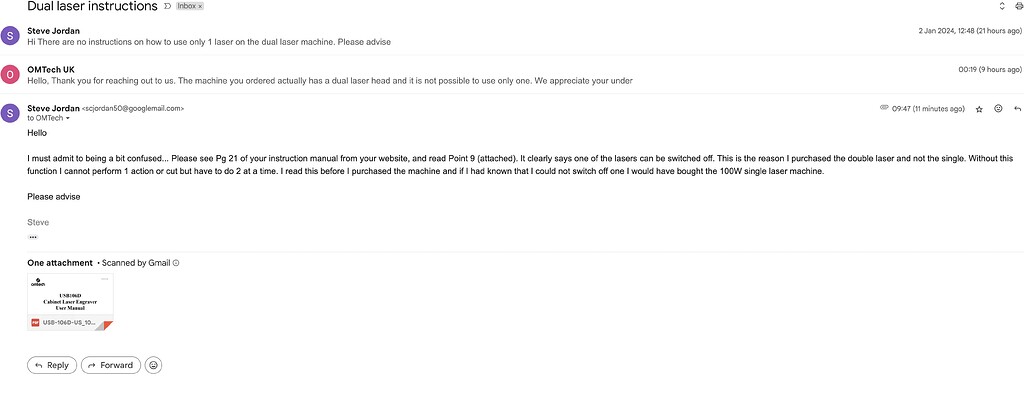Screen dimensions: 1024x398
Task: Click the pink OMTech UK avatar
Action: click(x=10, y=75)
